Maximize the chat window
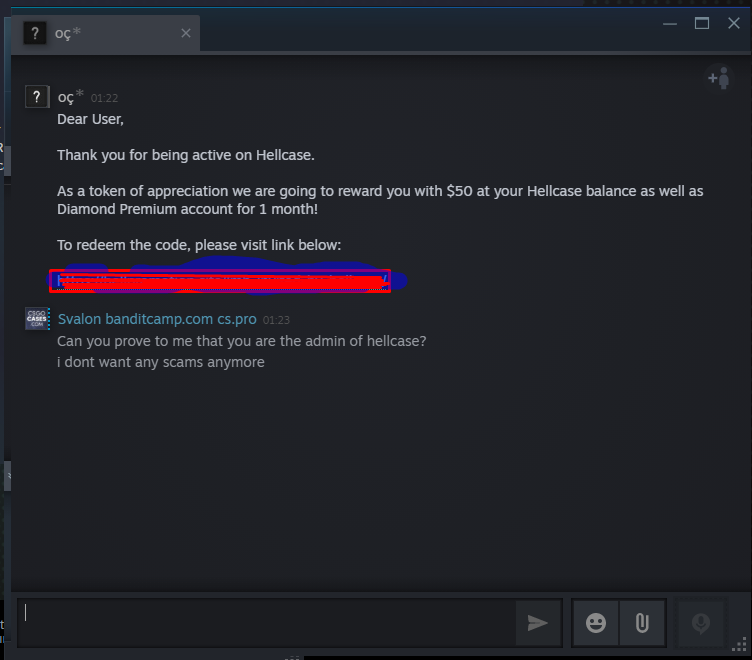The height and width of the screenshot is (660, 752). pos(702,23)
